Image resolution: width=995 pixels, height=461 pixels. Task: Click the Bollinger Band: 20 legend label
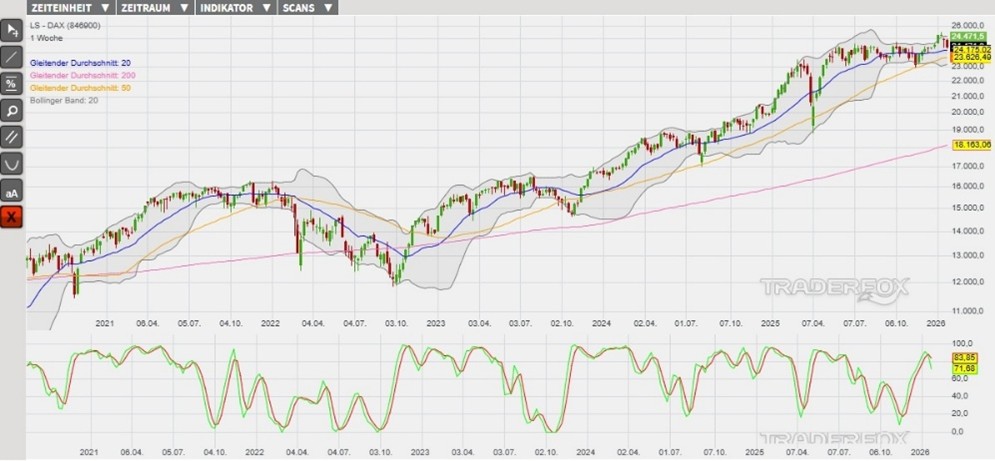66,100
